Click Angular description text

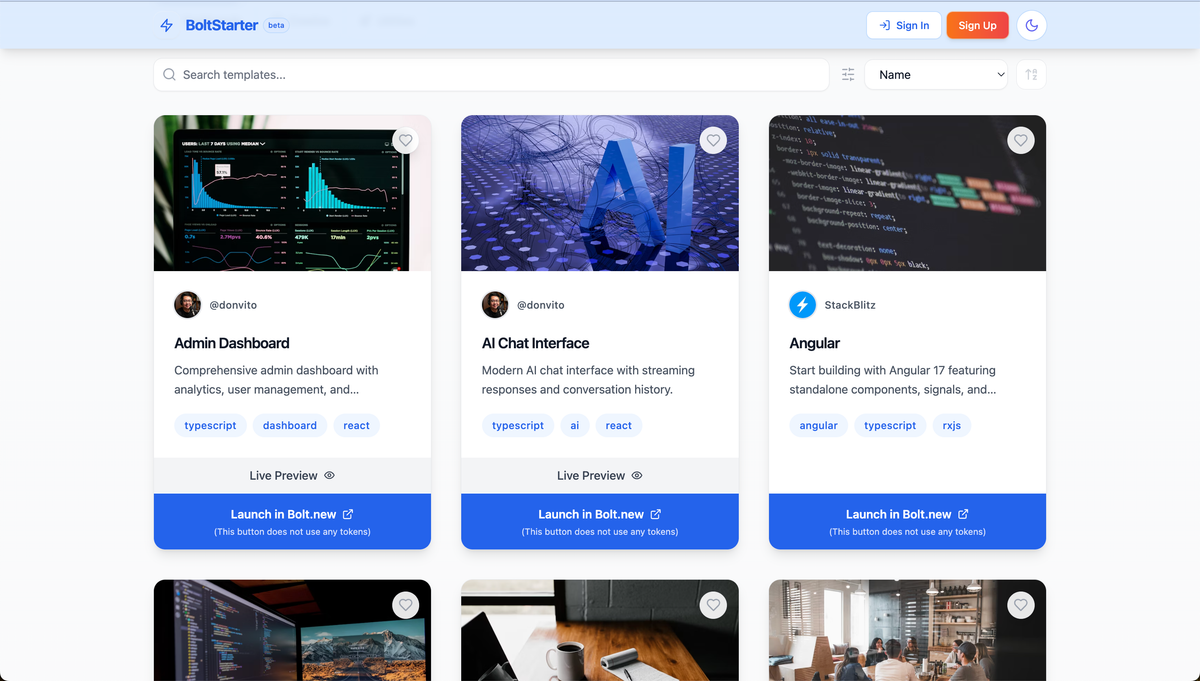(893, 380)
